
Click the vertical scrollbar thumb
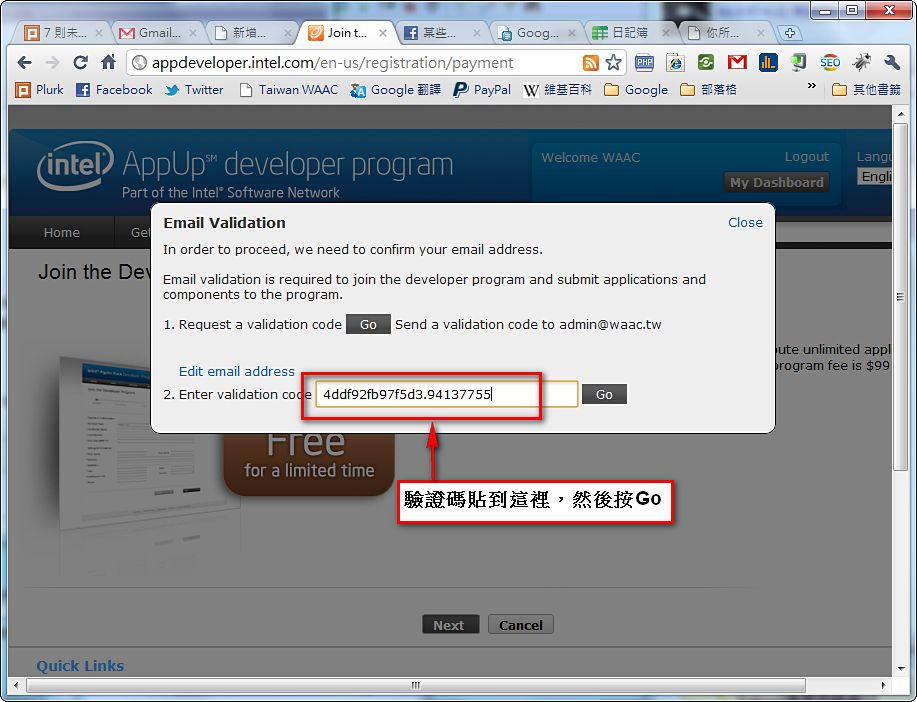[x=901, y=295]
